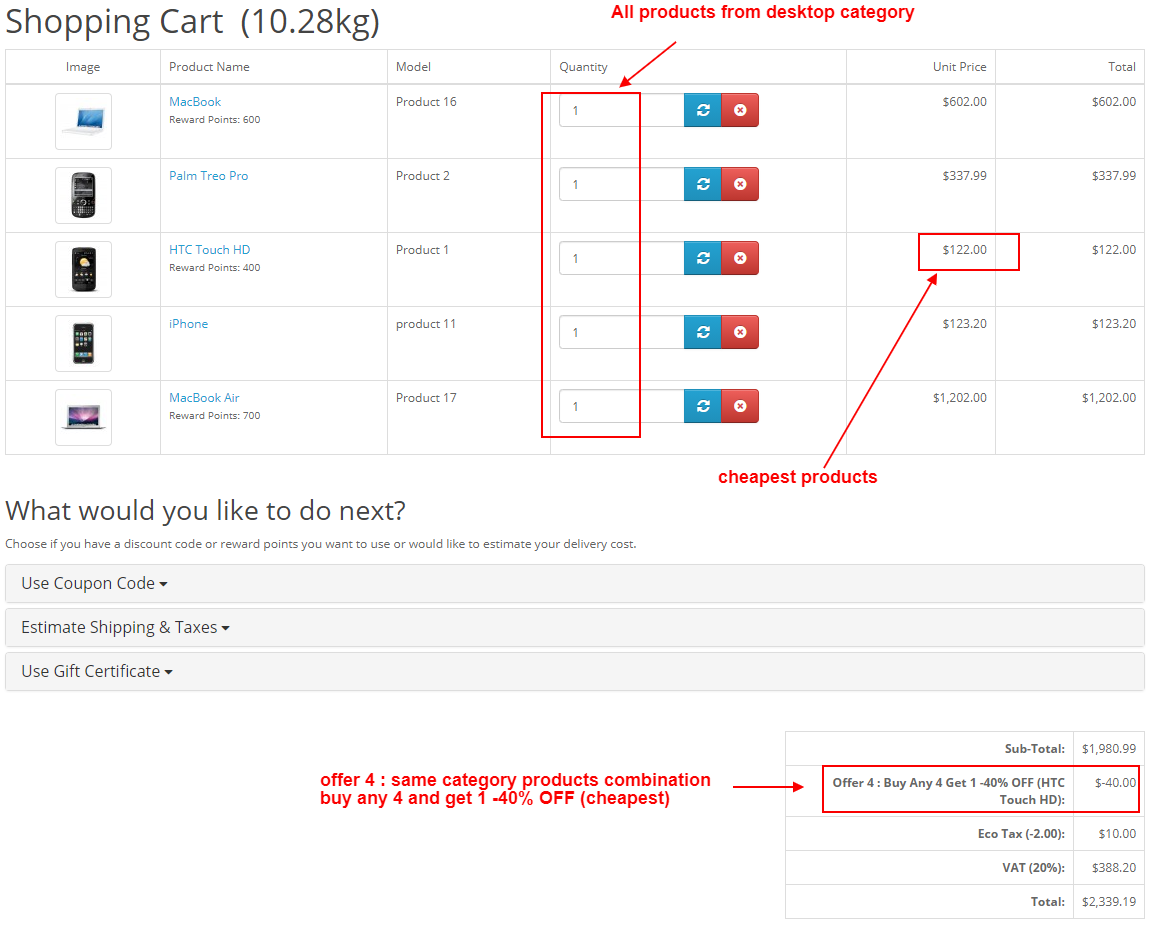
Task: Expand the Use Gift Certificate panel
Action: [574, 671]
